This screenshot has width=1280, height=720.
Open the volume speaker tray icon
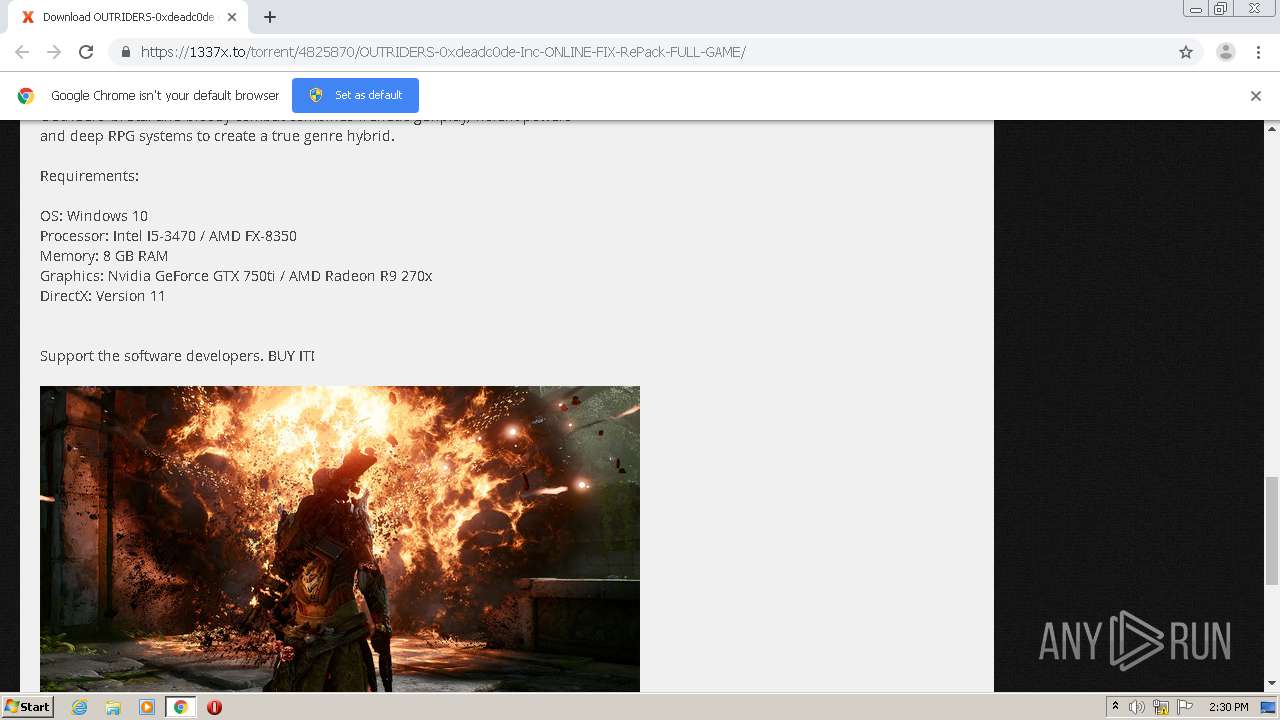click(x=1137, y=707)
